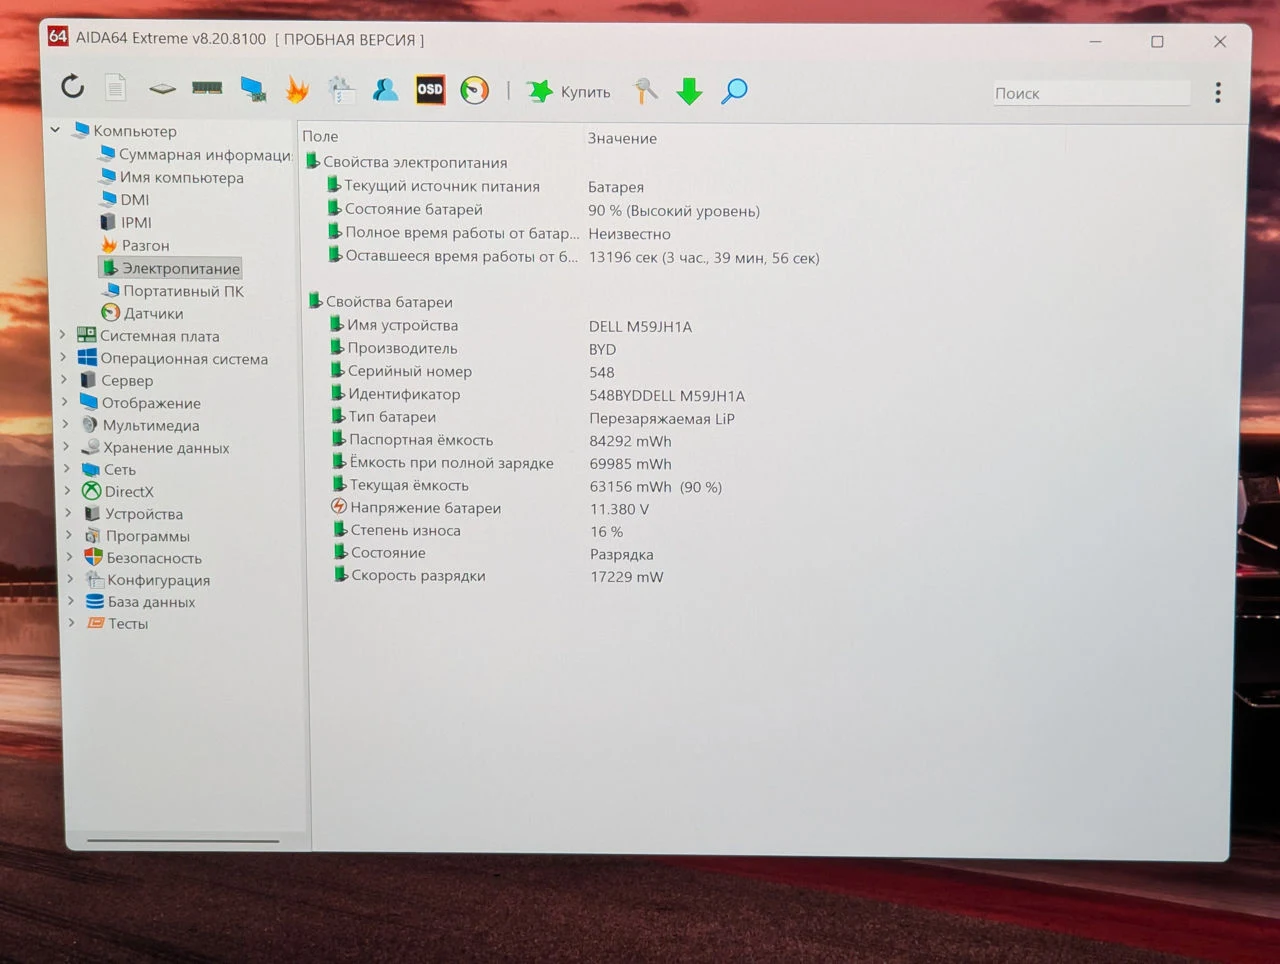Click the magnifier search icon
The height and width of the screenshot is (964, 1280).
[735, 92]
